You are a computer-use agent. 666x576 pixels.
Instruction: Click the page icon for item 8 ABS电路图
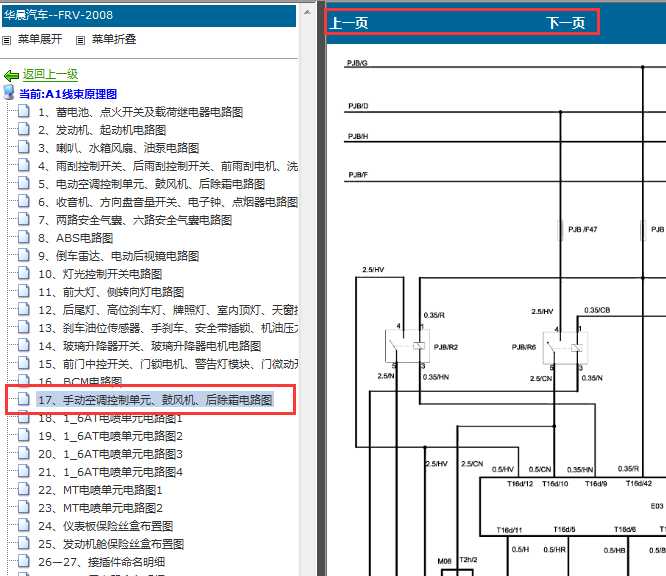click(24, 237)
